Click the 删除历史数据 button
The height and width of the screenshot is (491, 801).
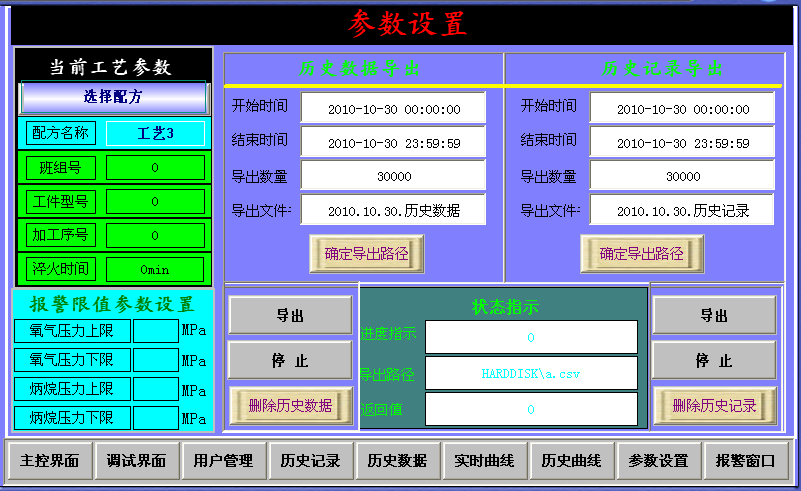click(291, 406)
